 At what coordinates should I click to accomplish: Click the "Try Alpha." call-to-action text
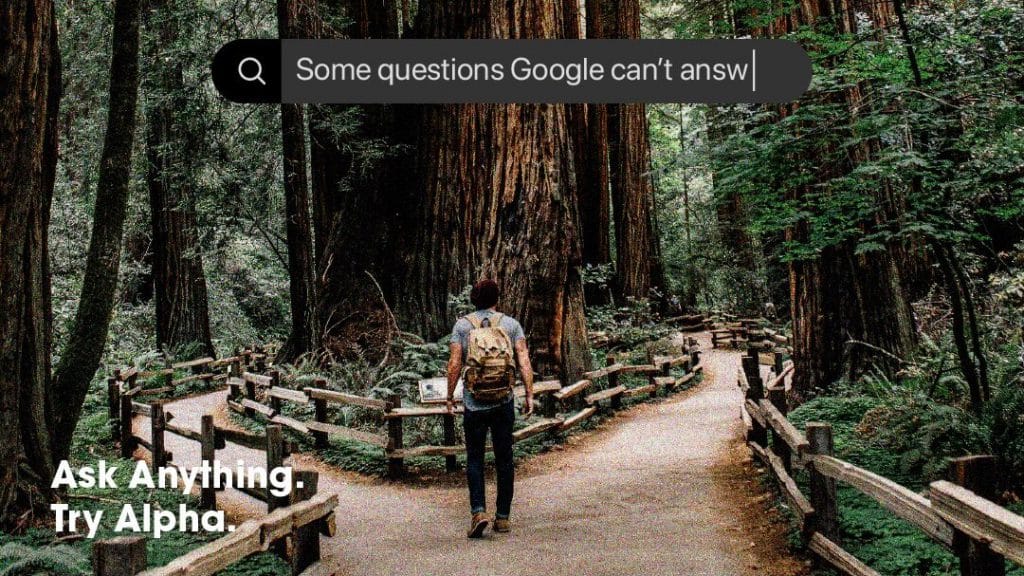[x=142, y=520]
